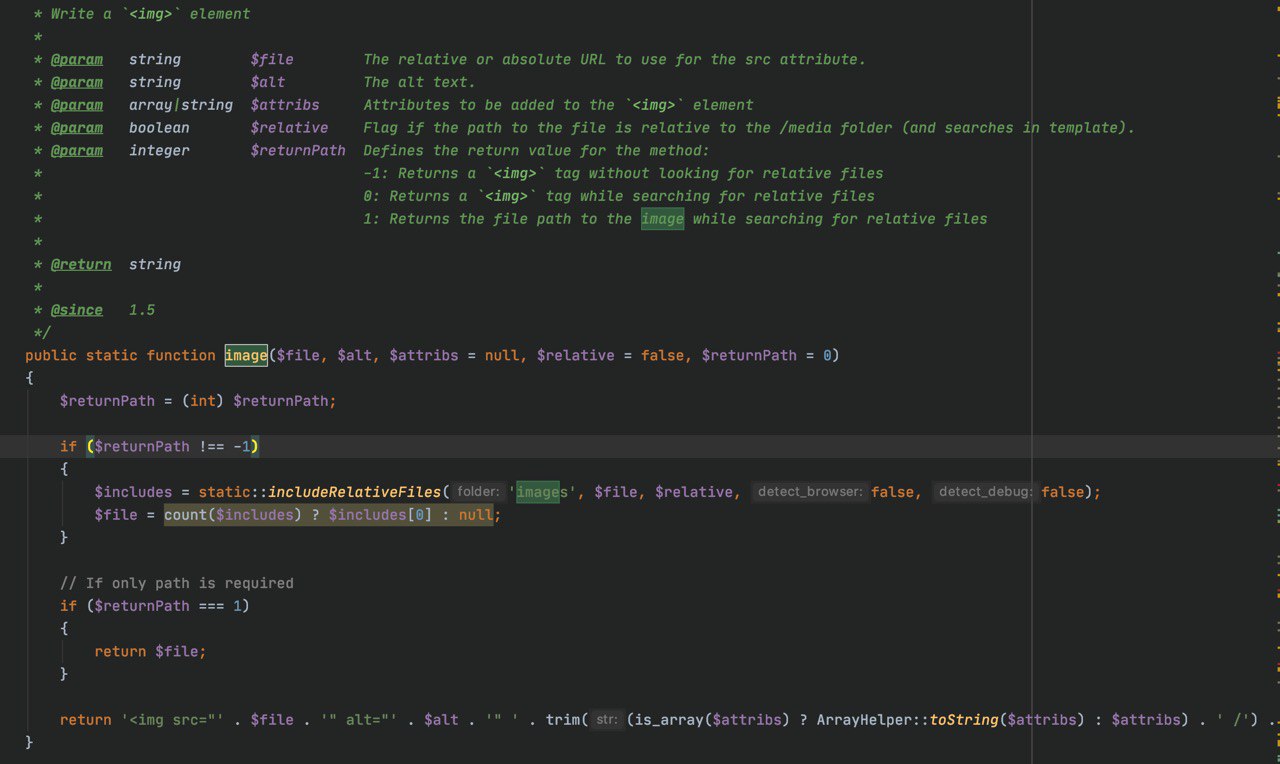Click the highlighted image function name in the declaration
Image resolution: width=1280 pixels, height=764 pixels.
coord(246,355)
